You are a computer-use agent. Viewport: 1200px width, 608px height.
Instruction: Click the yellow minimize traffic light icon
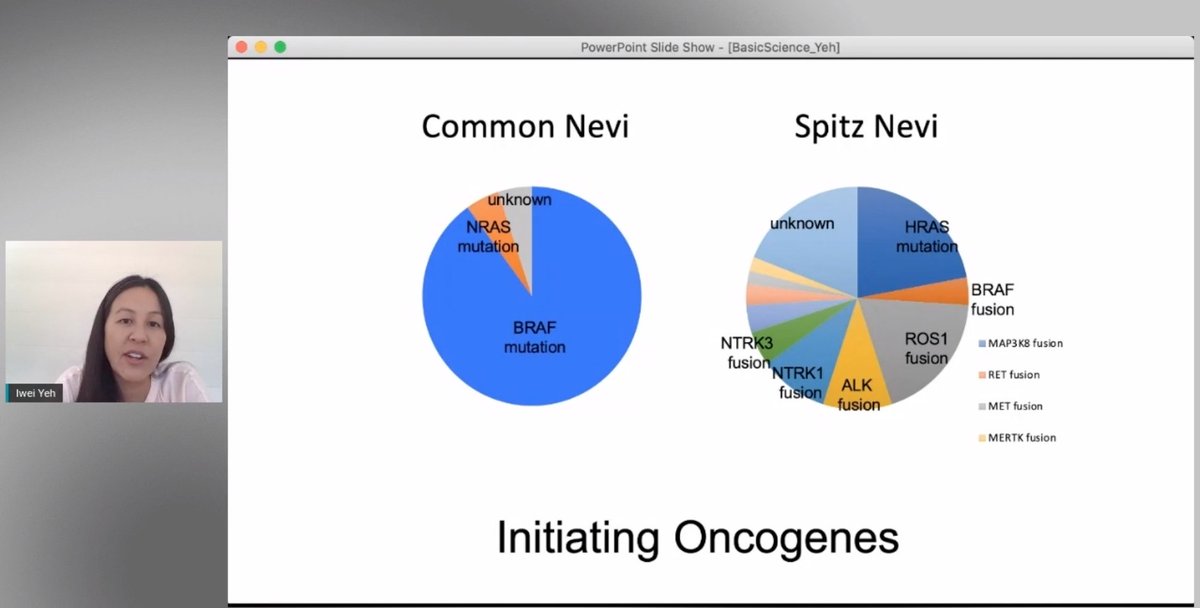261,45
